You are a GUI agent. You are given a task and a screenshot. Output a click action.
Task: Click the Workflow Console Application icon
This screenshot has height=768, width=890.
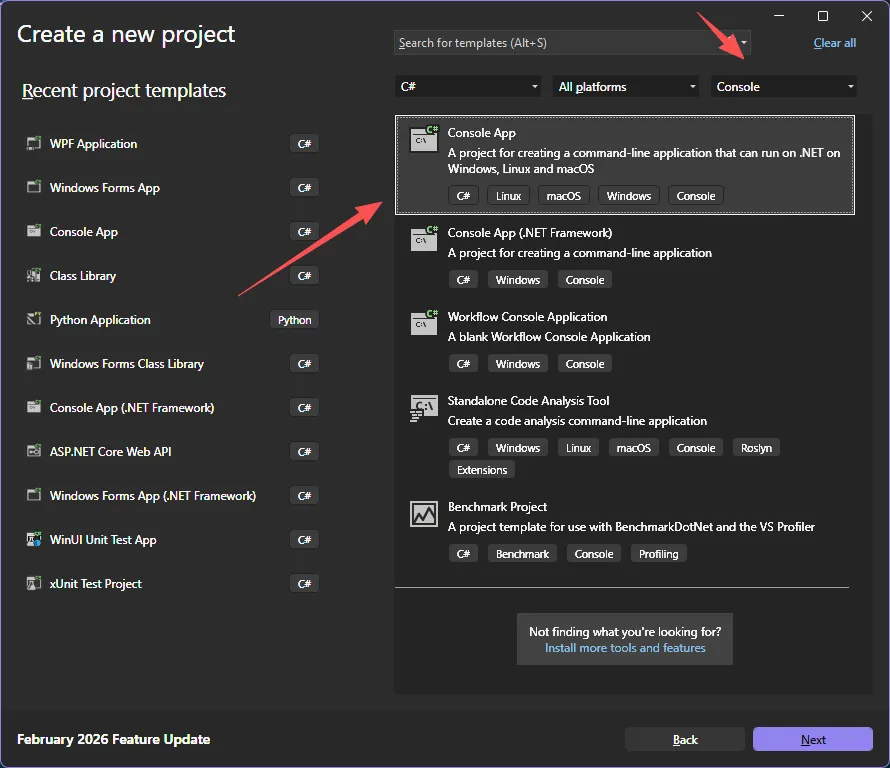click(x=424, y=323)
